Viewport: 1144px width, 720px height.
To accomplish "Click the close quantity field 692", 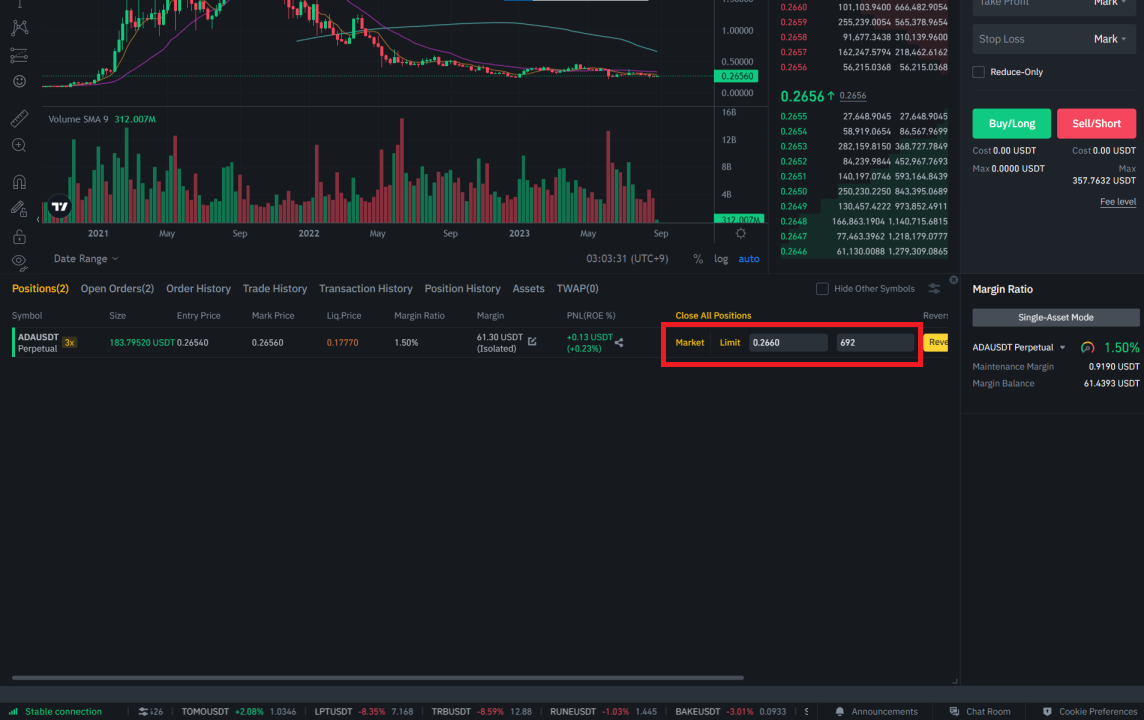I will pos(875,342).
